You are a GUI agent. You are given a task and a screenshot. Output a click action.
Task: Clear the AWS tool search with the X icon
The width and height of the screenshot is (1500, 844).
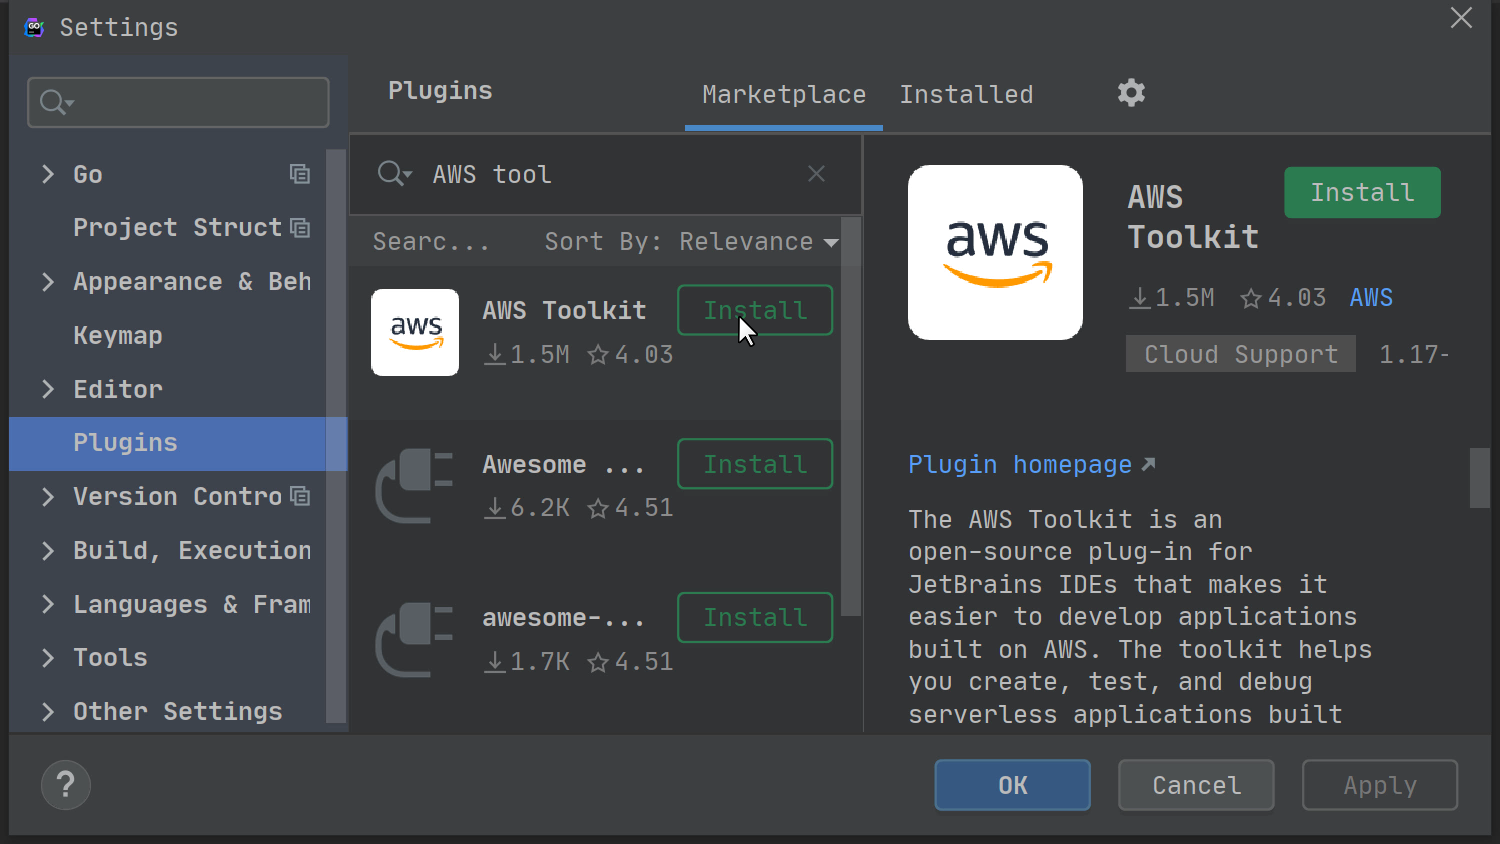pyautogui.click(x=816, y=173)
